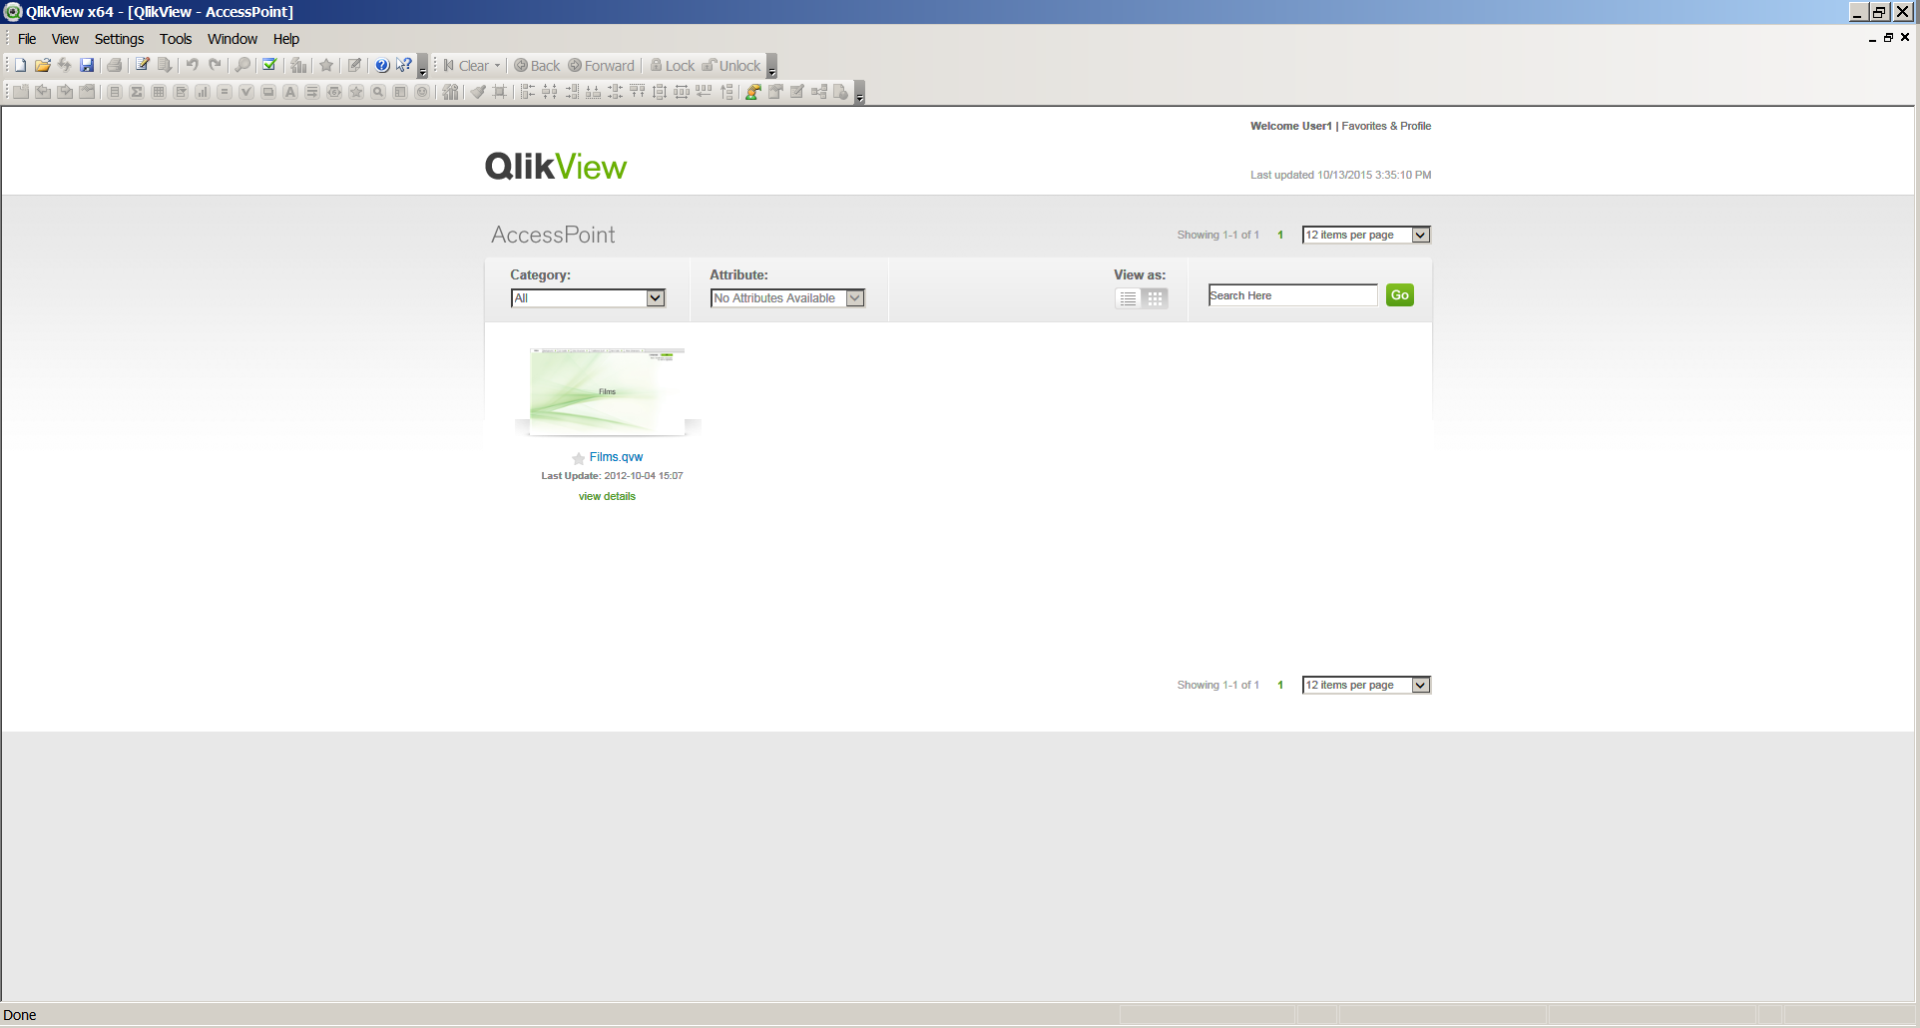Screen dimensions: 1920x1028
Task: Click page number 1 in bottom pagination
Action: [1280, 685]
